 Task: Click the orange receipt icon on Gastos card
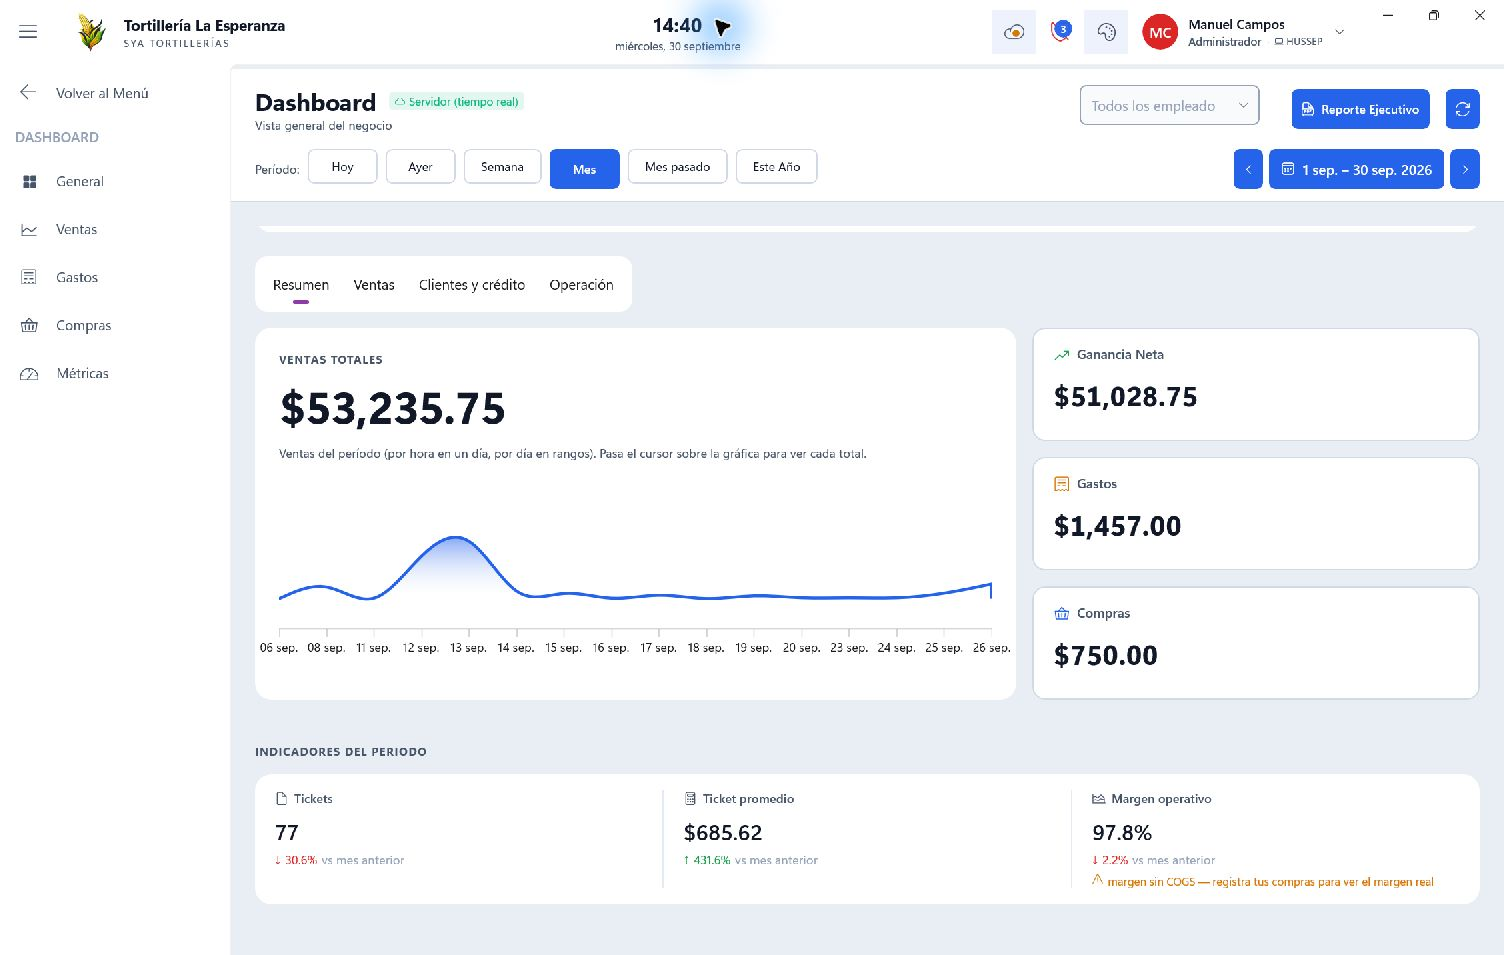pos(1062,484)
